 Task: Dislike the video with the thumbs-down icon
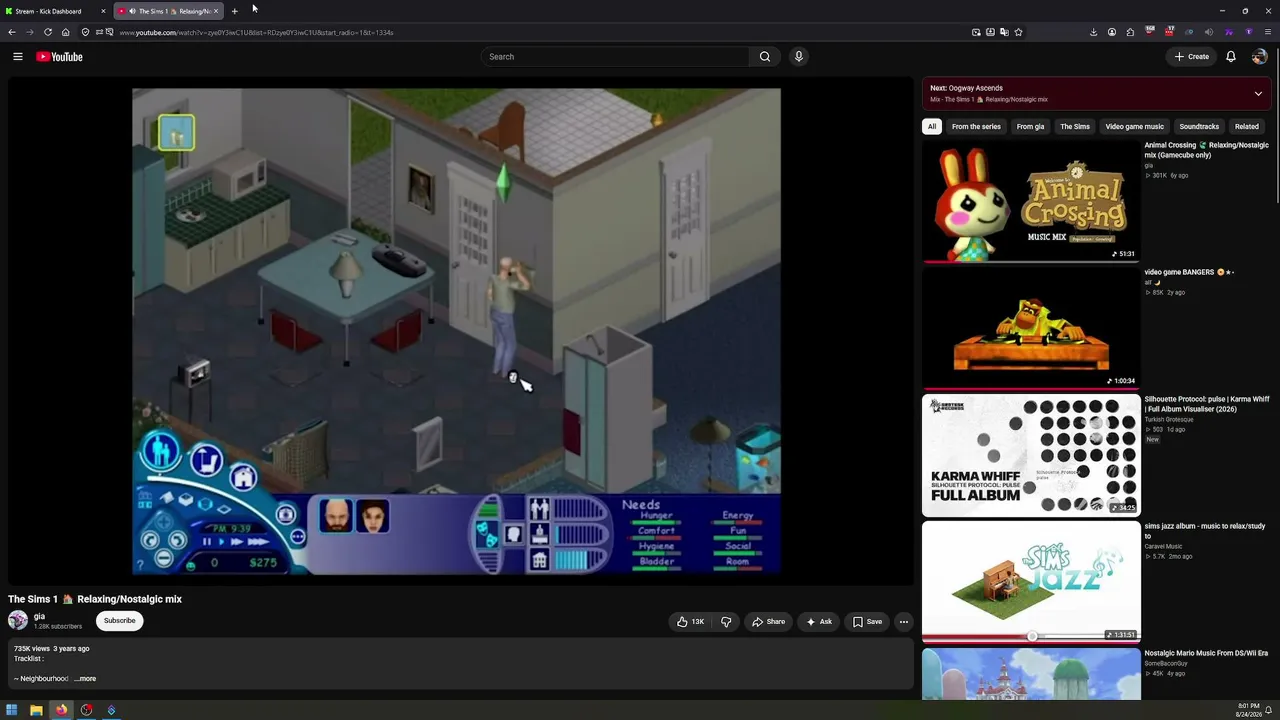pyautogui.click(x=726, y=622)
